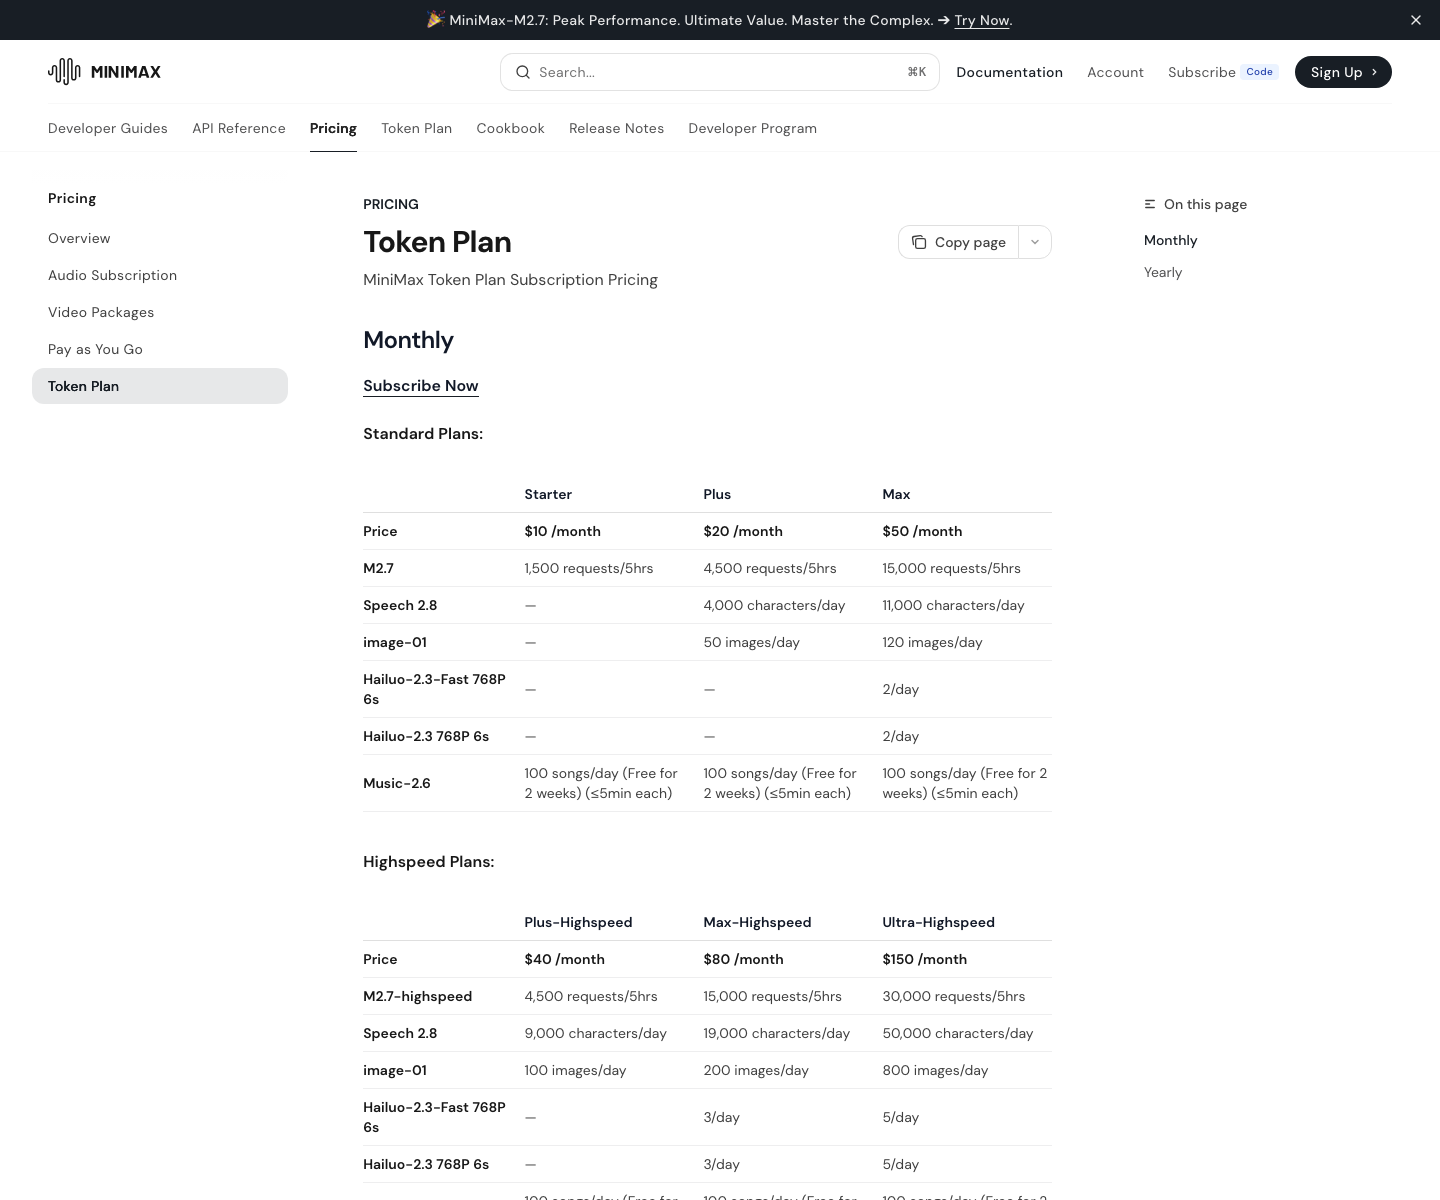1440x1200 pixels.
Task: Click the arrow icon inside Sign Up button
Action: coord(1374,72)
